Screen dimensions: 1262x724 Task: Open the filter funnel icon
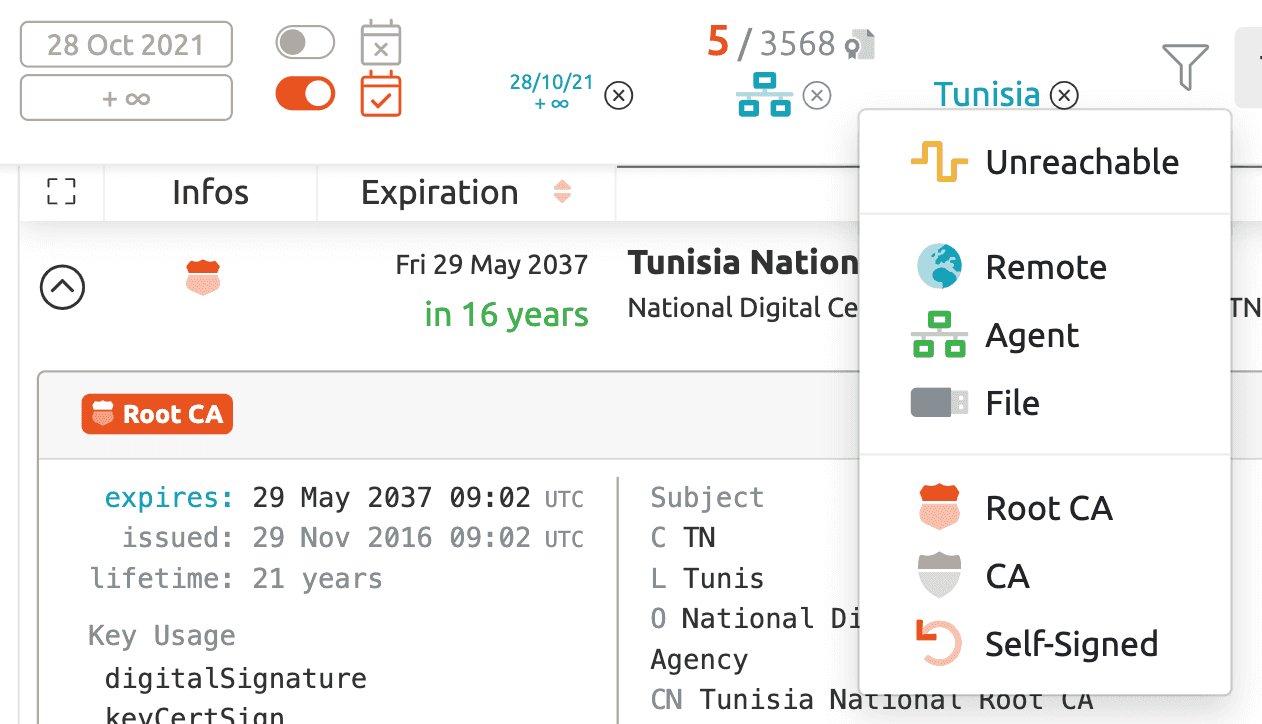(x=1185, y=66)
